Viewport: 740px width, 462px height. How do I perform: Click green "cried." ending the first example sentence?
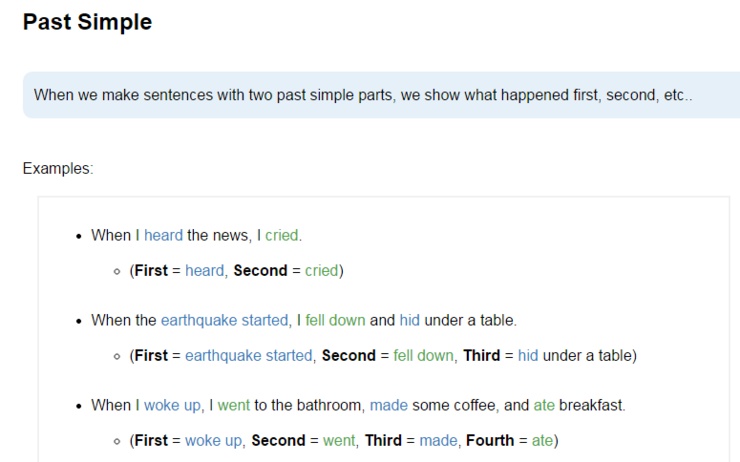[283, 236]
